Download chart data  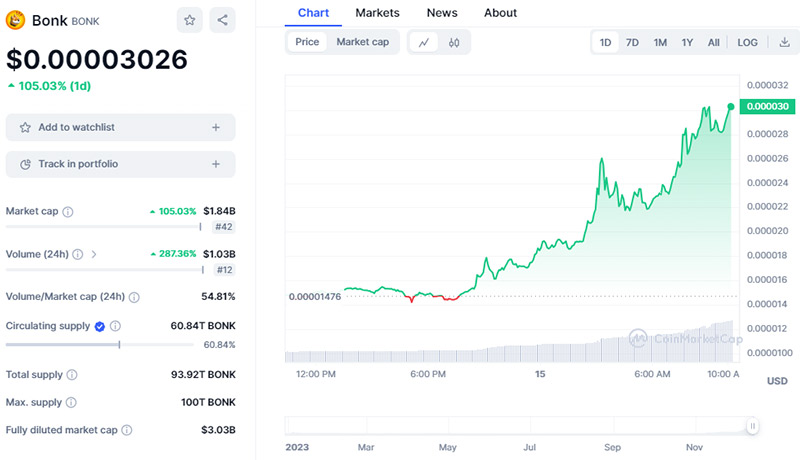click(x=785, y=42)
